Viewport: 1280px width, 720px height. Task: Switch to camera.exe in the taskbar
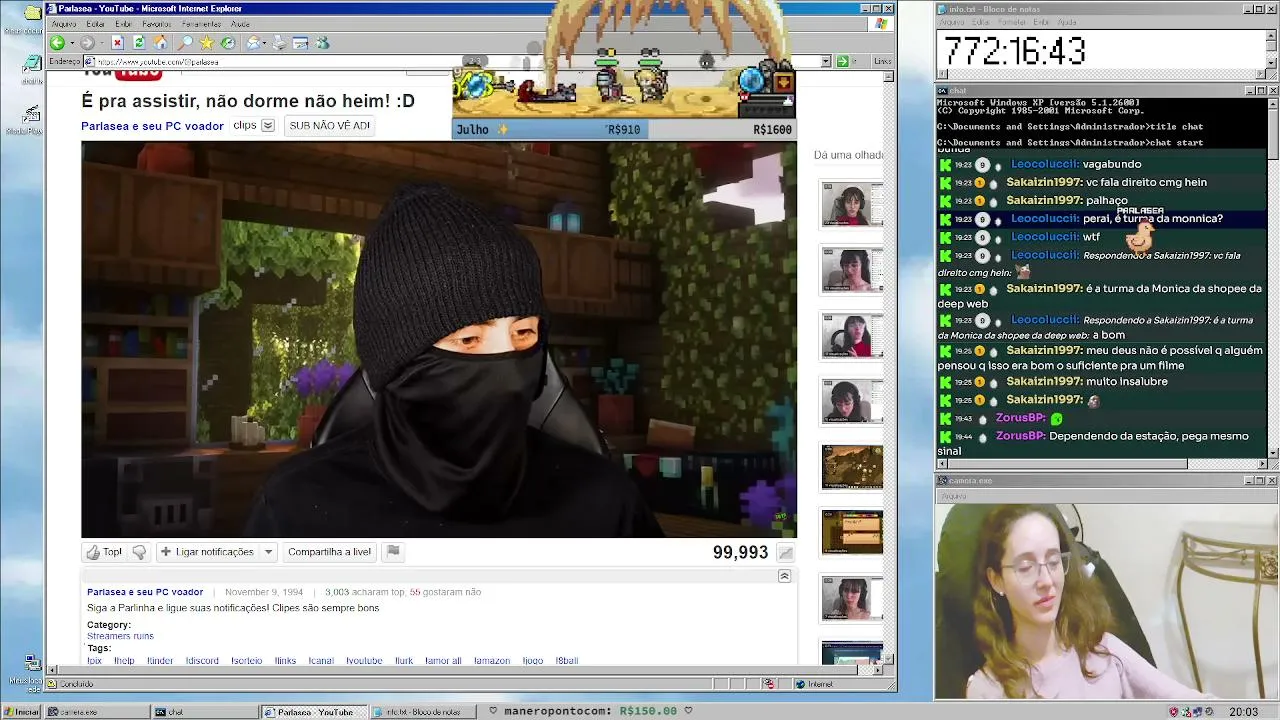tap(96, 712)
